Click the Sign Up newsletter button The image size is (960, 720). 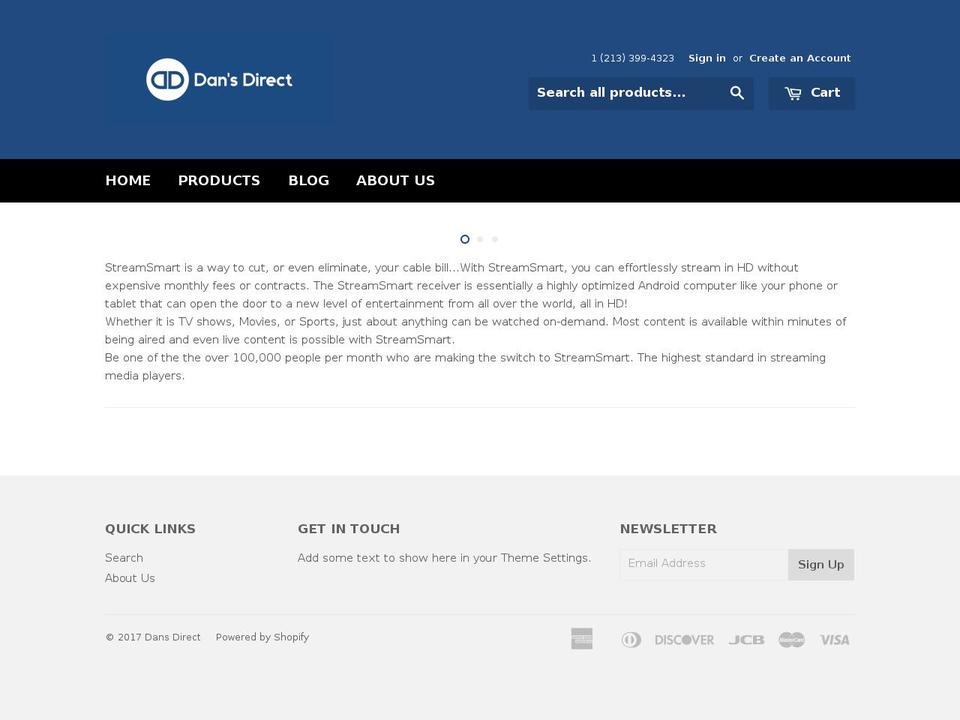click(821, 564)
